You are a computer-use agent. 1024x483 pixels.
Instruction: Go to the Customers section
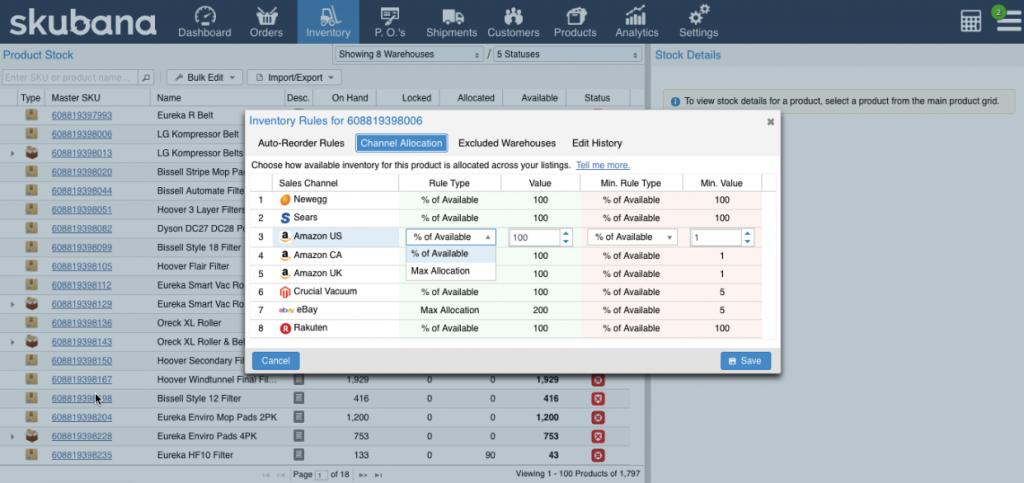click(x=513, y=22)
